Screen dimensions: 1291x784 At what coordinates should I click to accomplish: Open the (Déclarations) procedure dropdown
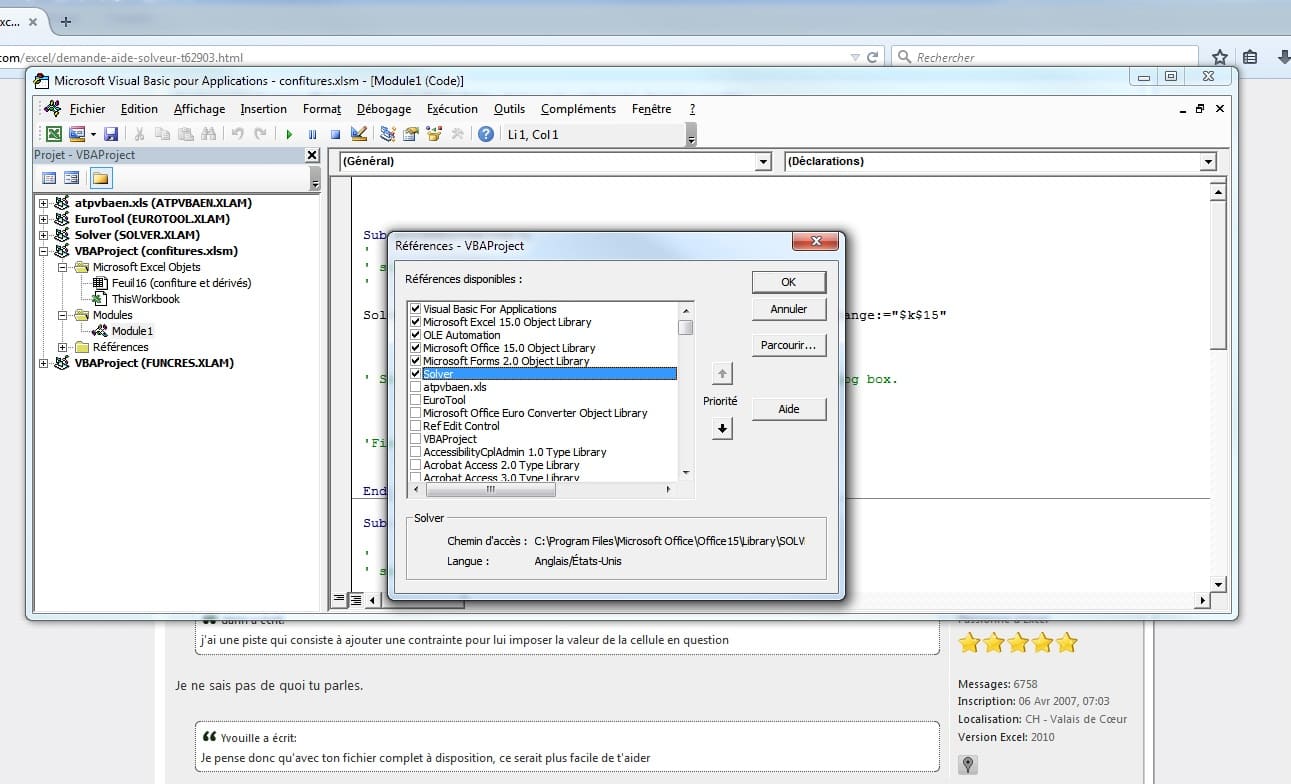[1208, 162]
